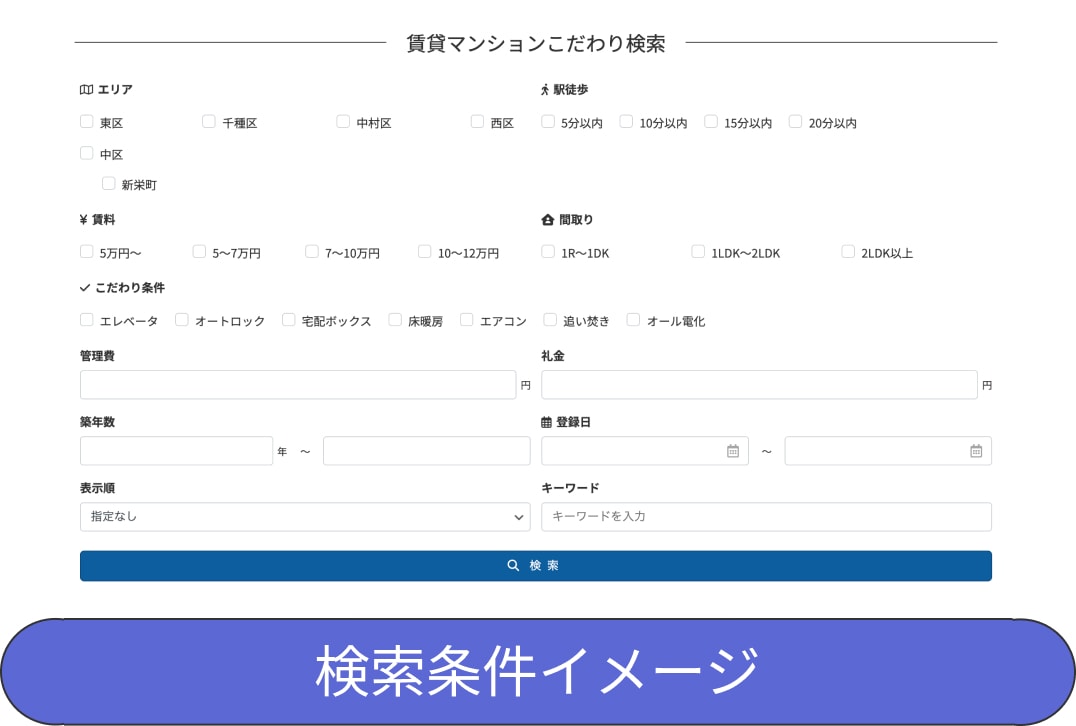Select 5分以内 walking distance checkbox
Viewport: 1076px width, 726px height.
coord(548,121)
